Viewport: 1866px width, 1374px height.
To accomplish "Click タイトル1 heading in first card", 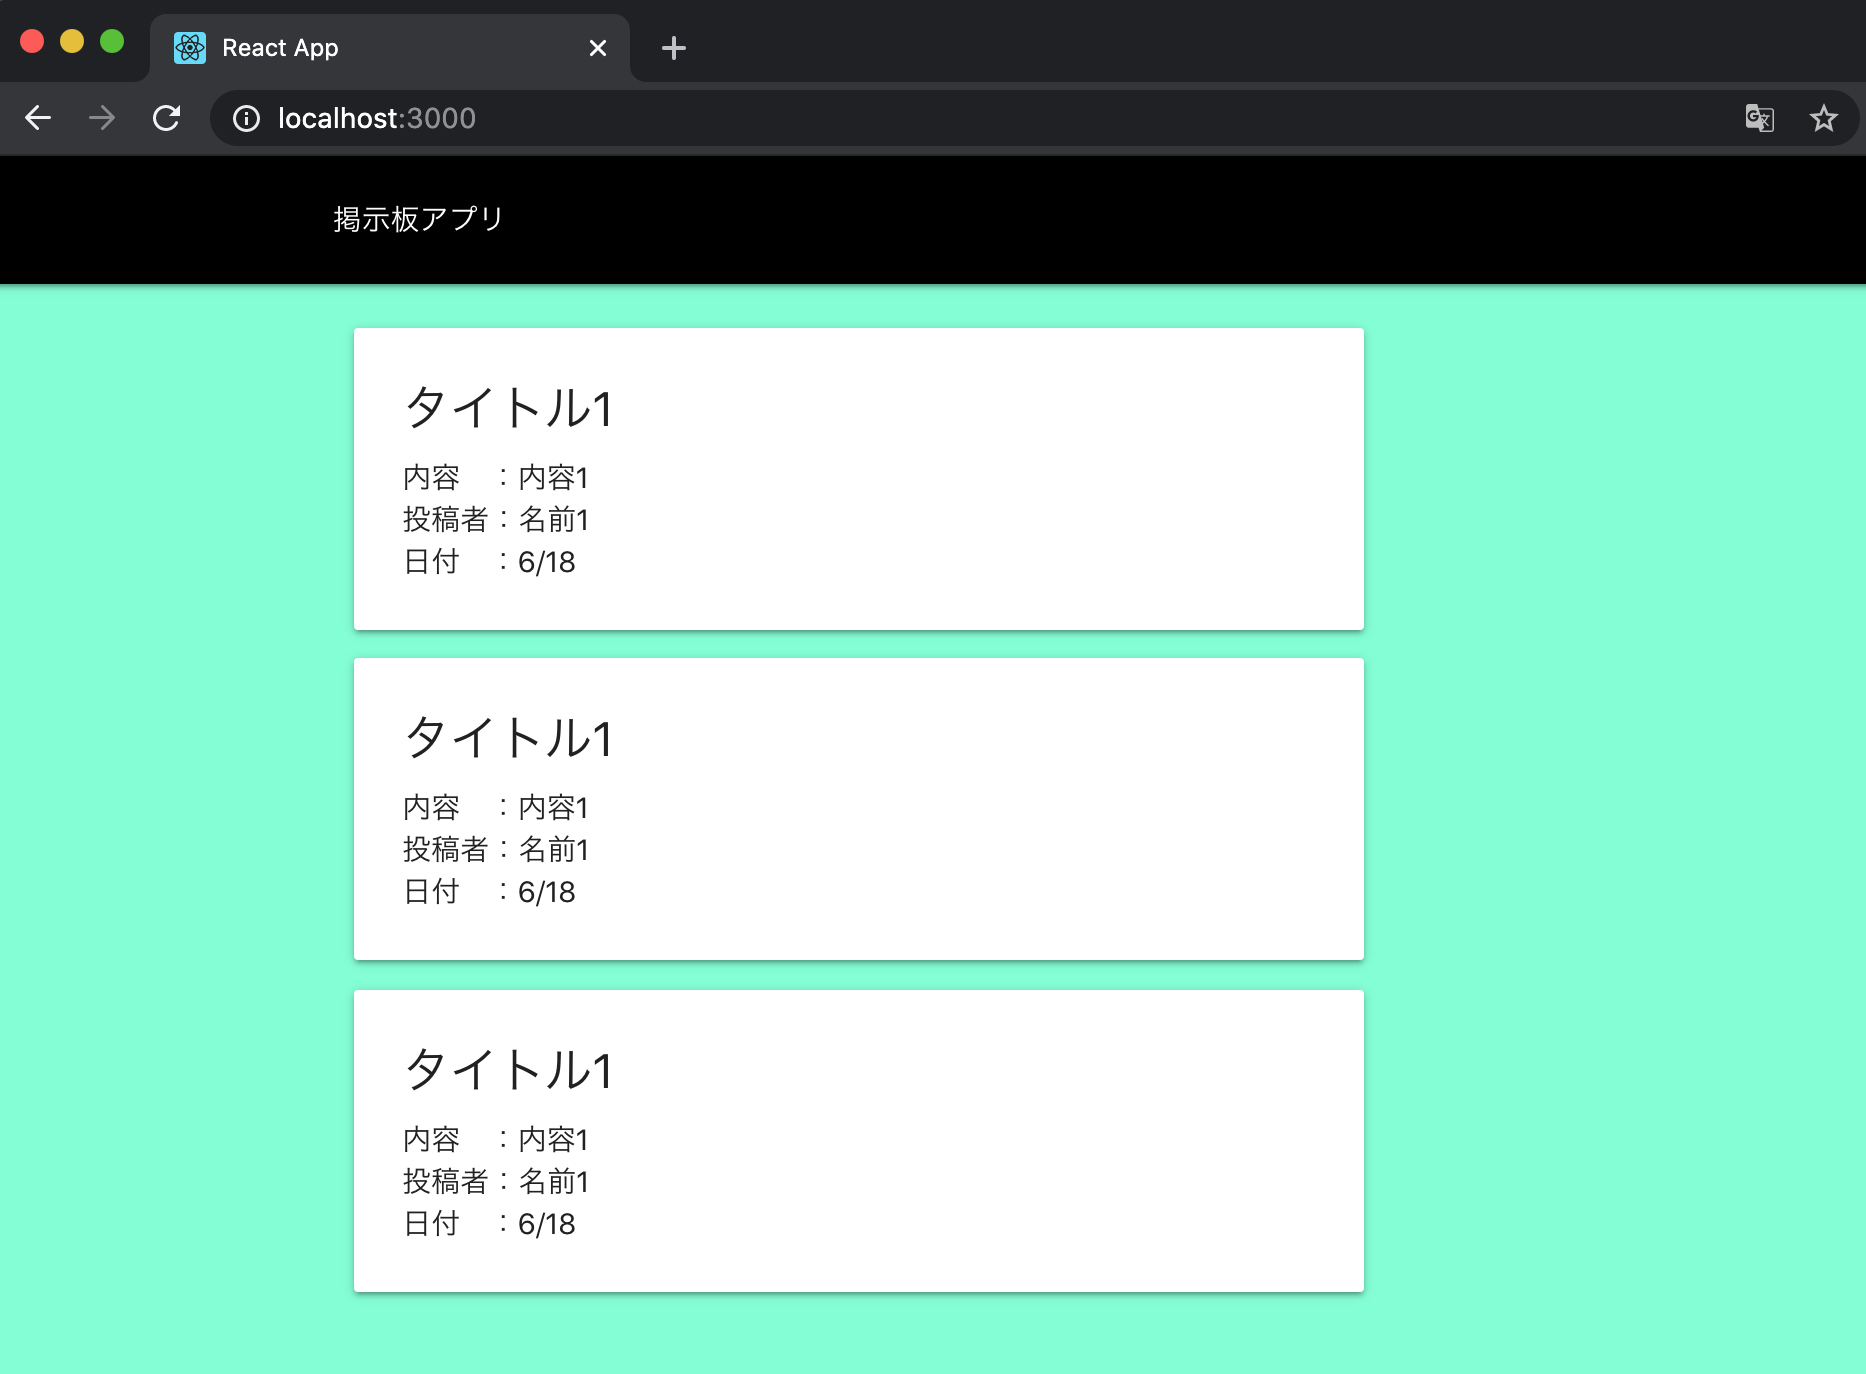I will 508,407.
